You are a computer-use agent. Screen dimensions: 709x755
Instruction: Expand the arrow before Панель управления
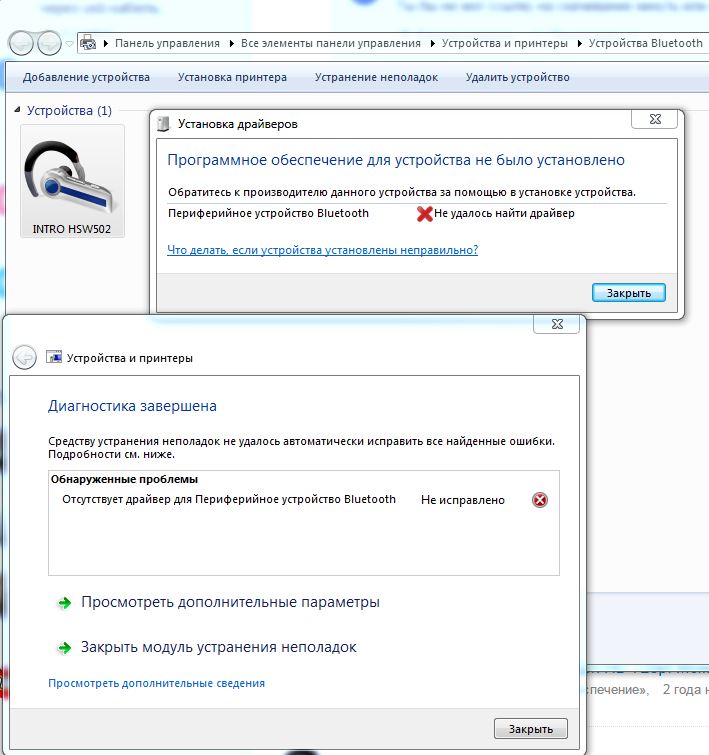(x=106, y=43)
